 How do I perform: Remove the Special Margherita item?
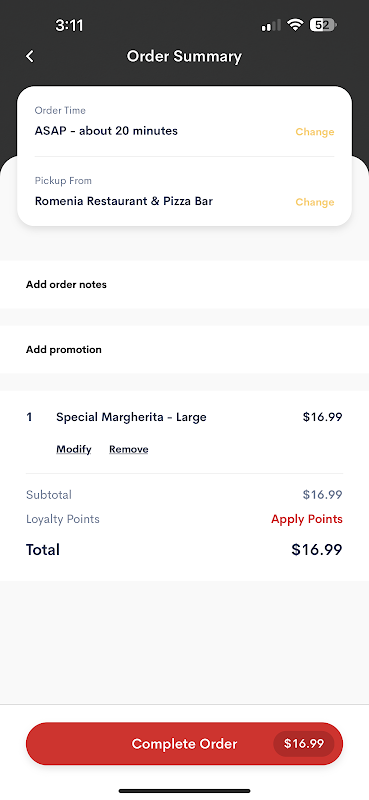(x=129, y=449)
